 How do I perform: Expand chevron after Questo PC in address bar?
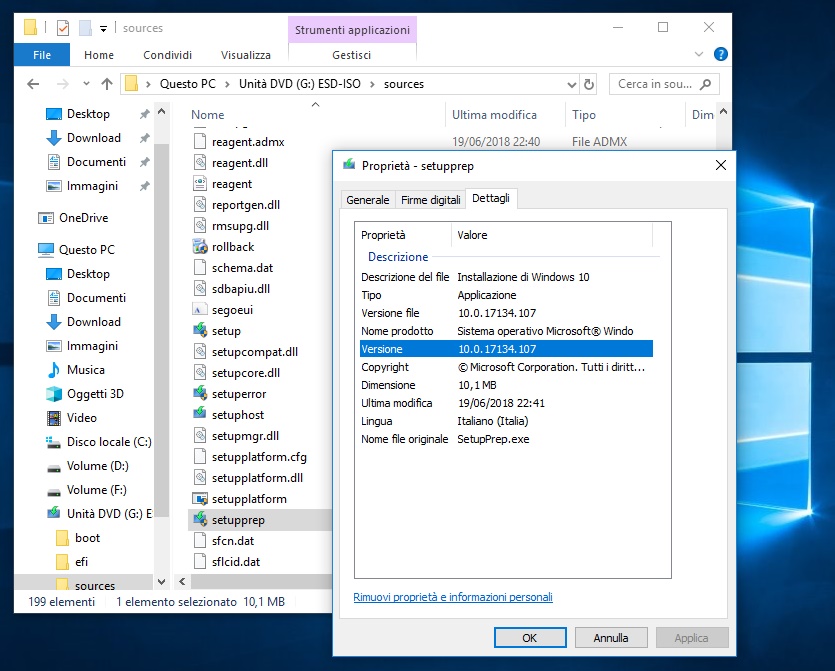click(x=227, y=84)
